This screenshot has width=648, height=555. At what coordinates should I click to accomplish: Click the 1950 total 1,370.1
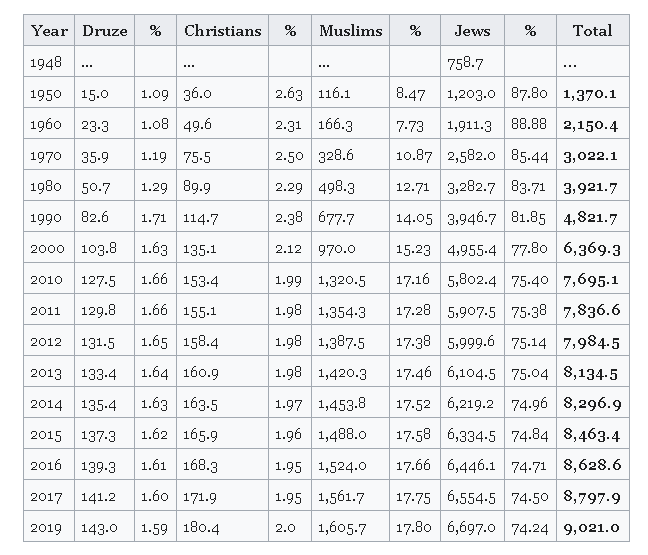[x=590, y=93]
